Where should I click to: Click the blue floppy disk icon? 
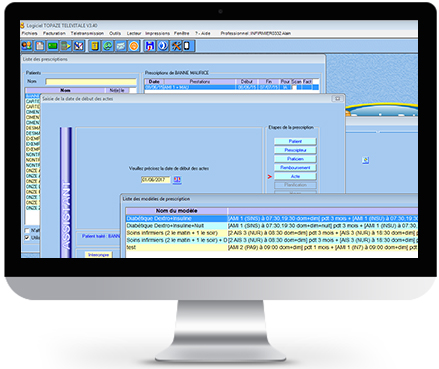[150, 46]
